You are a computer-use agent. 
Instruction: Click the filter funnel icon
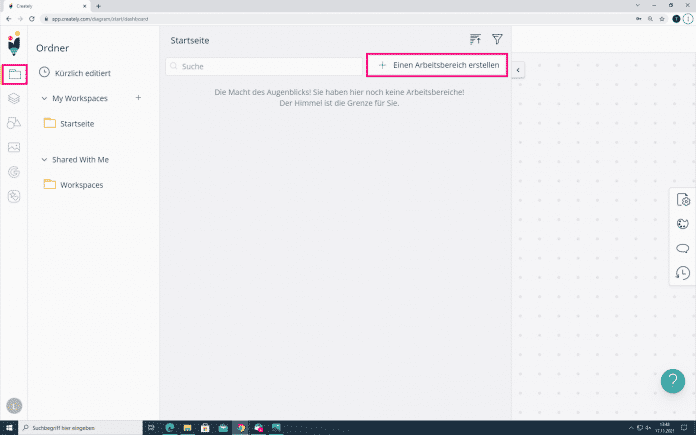(497, 39)
